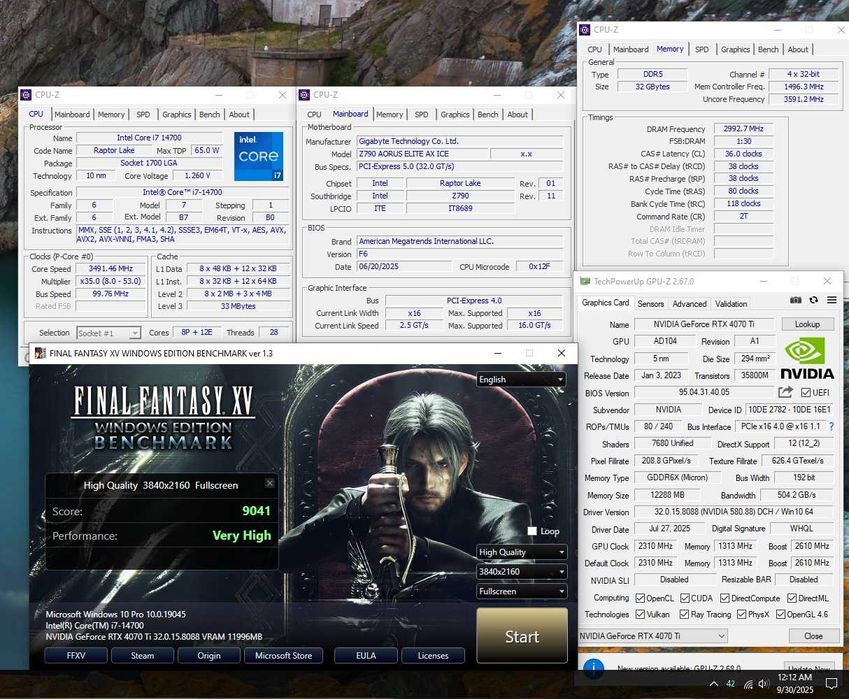Viewport: 849px width, 699px height.
Task: Open the High Quality preset dropdown
Action: coord(521,552)
